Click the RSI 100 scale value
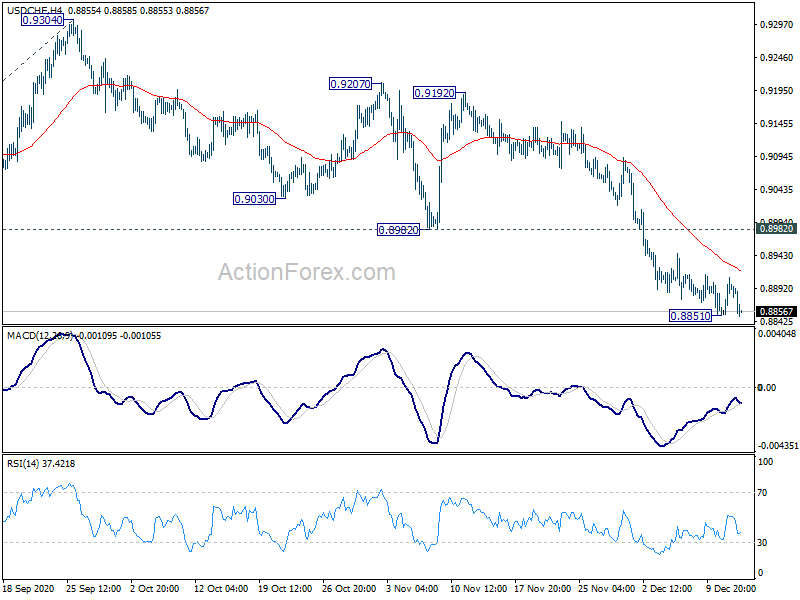The image size is (800, 600). click(x=766, y=462)
